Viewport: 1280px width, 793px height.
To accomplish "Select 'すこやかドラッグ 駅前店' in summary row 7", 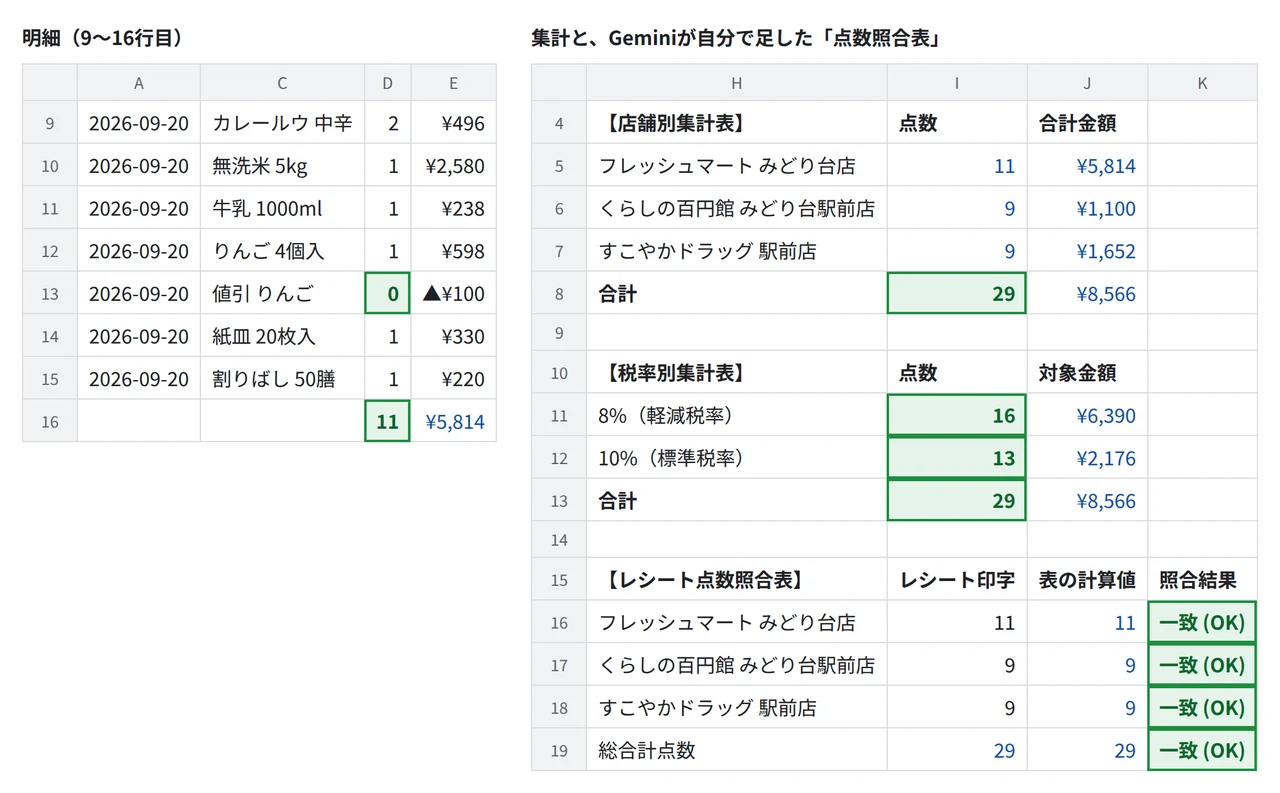I will pyautogui.click(x=736, y=251).
